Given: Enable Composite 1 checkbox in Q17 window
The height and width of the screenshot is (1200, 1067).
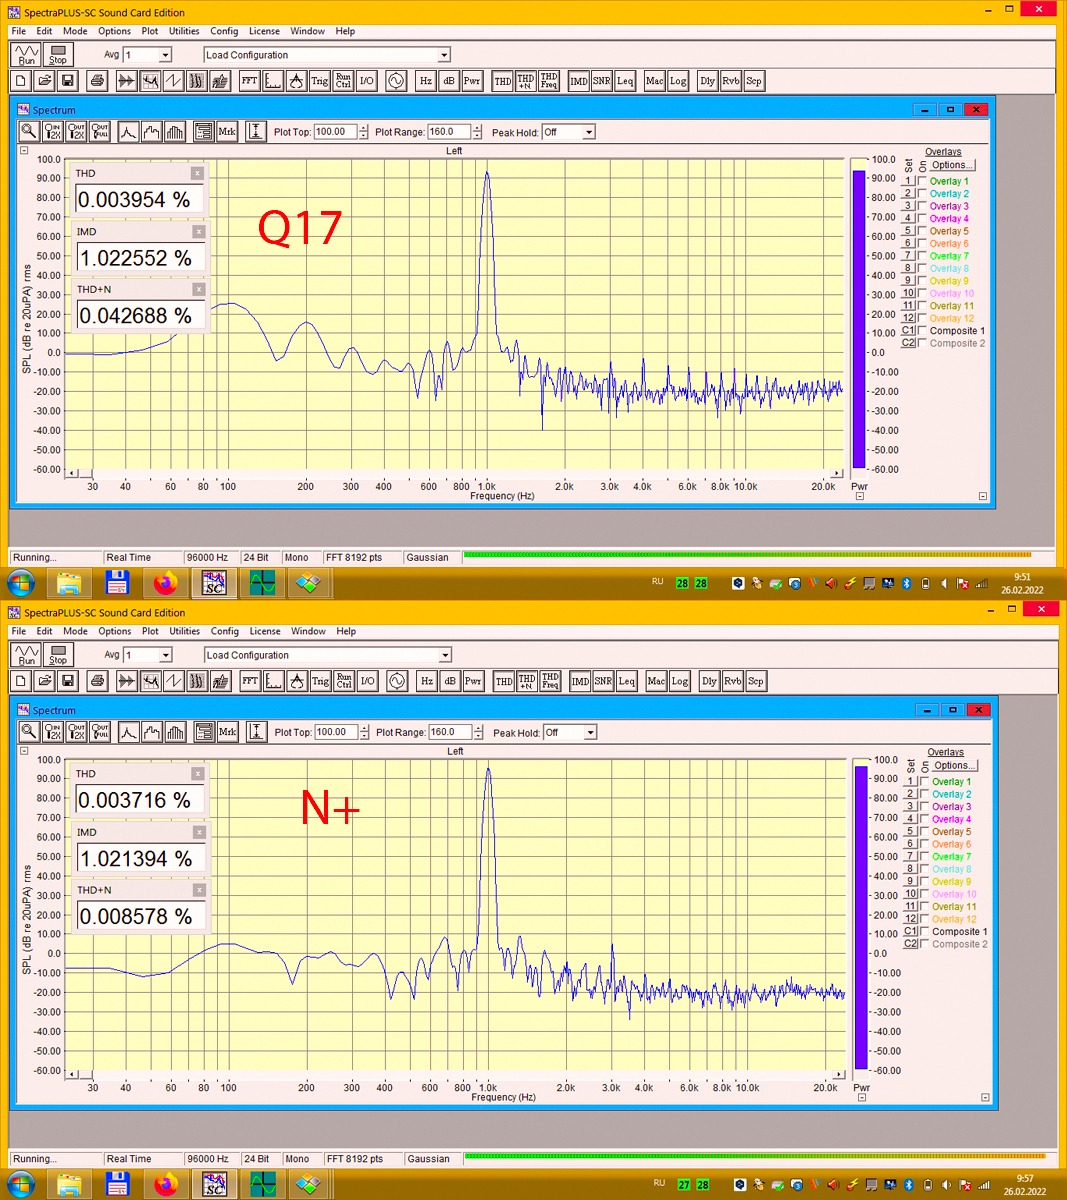Looking at the screenshot, I should (x=923, y=331).
